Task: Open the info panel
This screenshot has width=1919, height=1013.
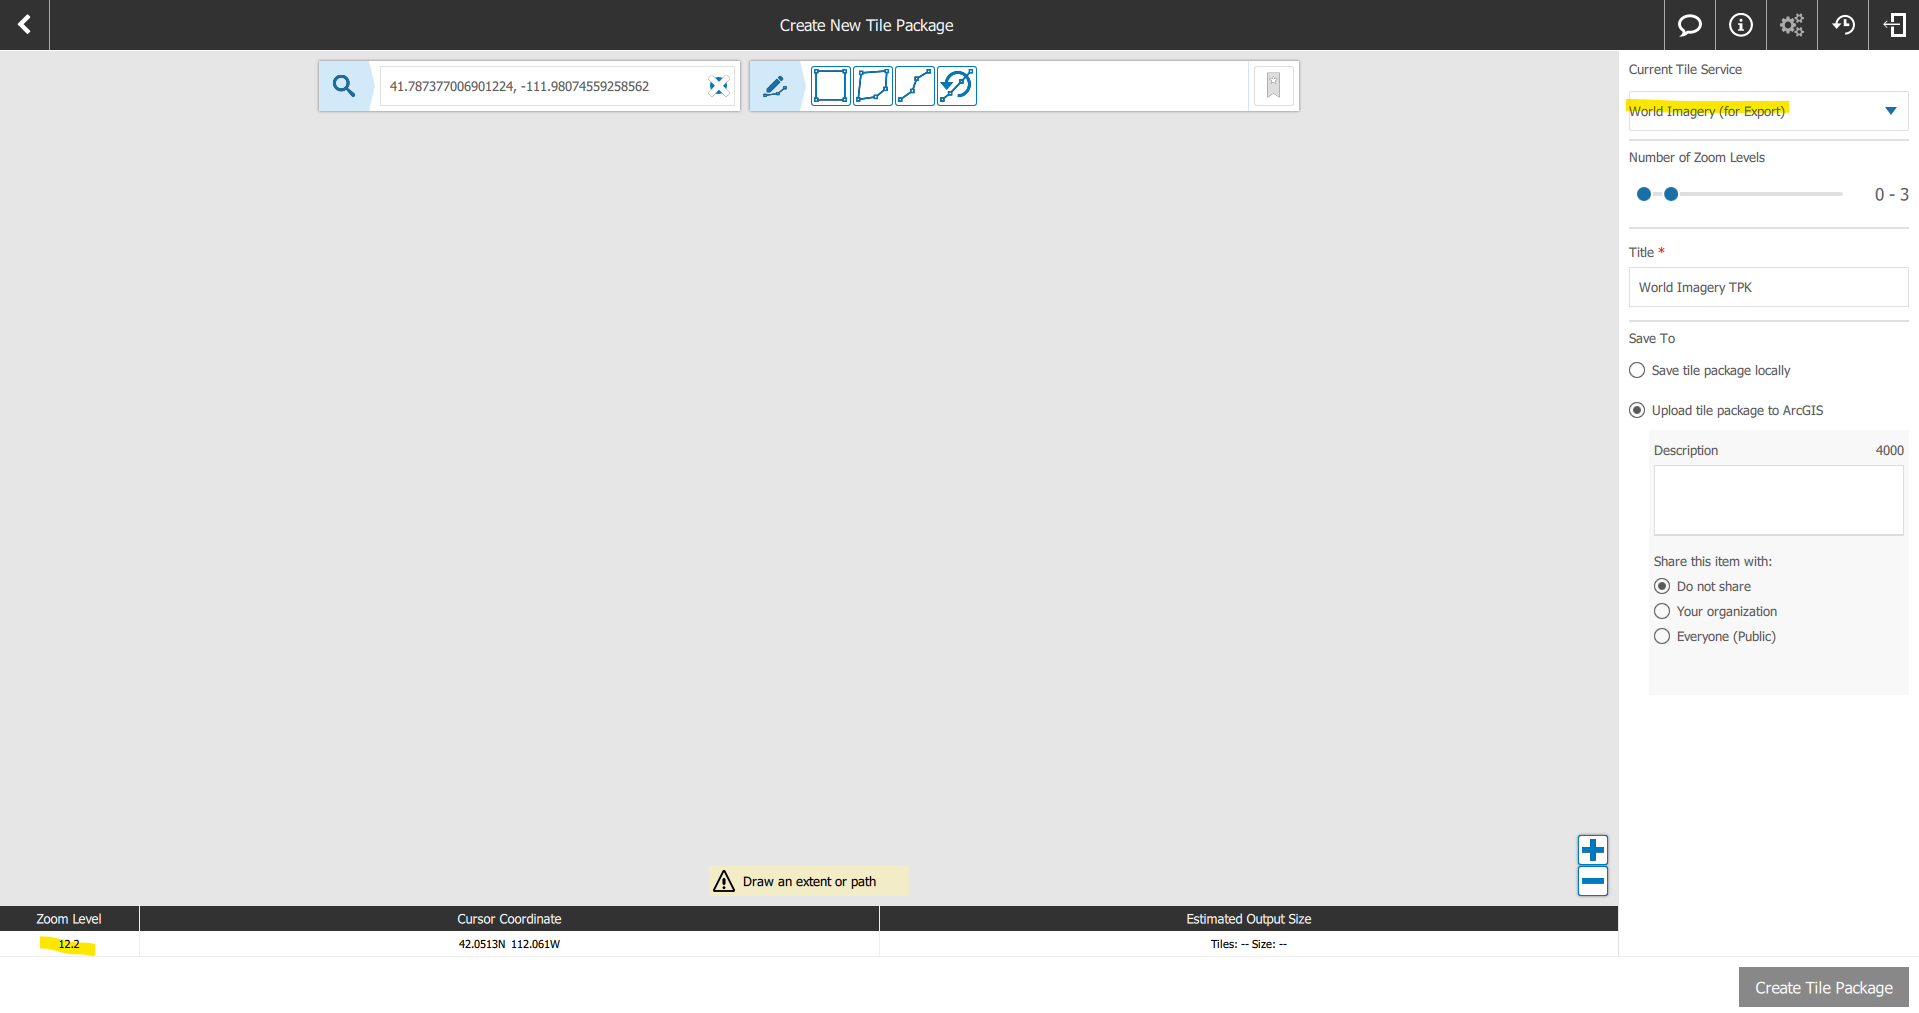Action: pos(1740,25)
